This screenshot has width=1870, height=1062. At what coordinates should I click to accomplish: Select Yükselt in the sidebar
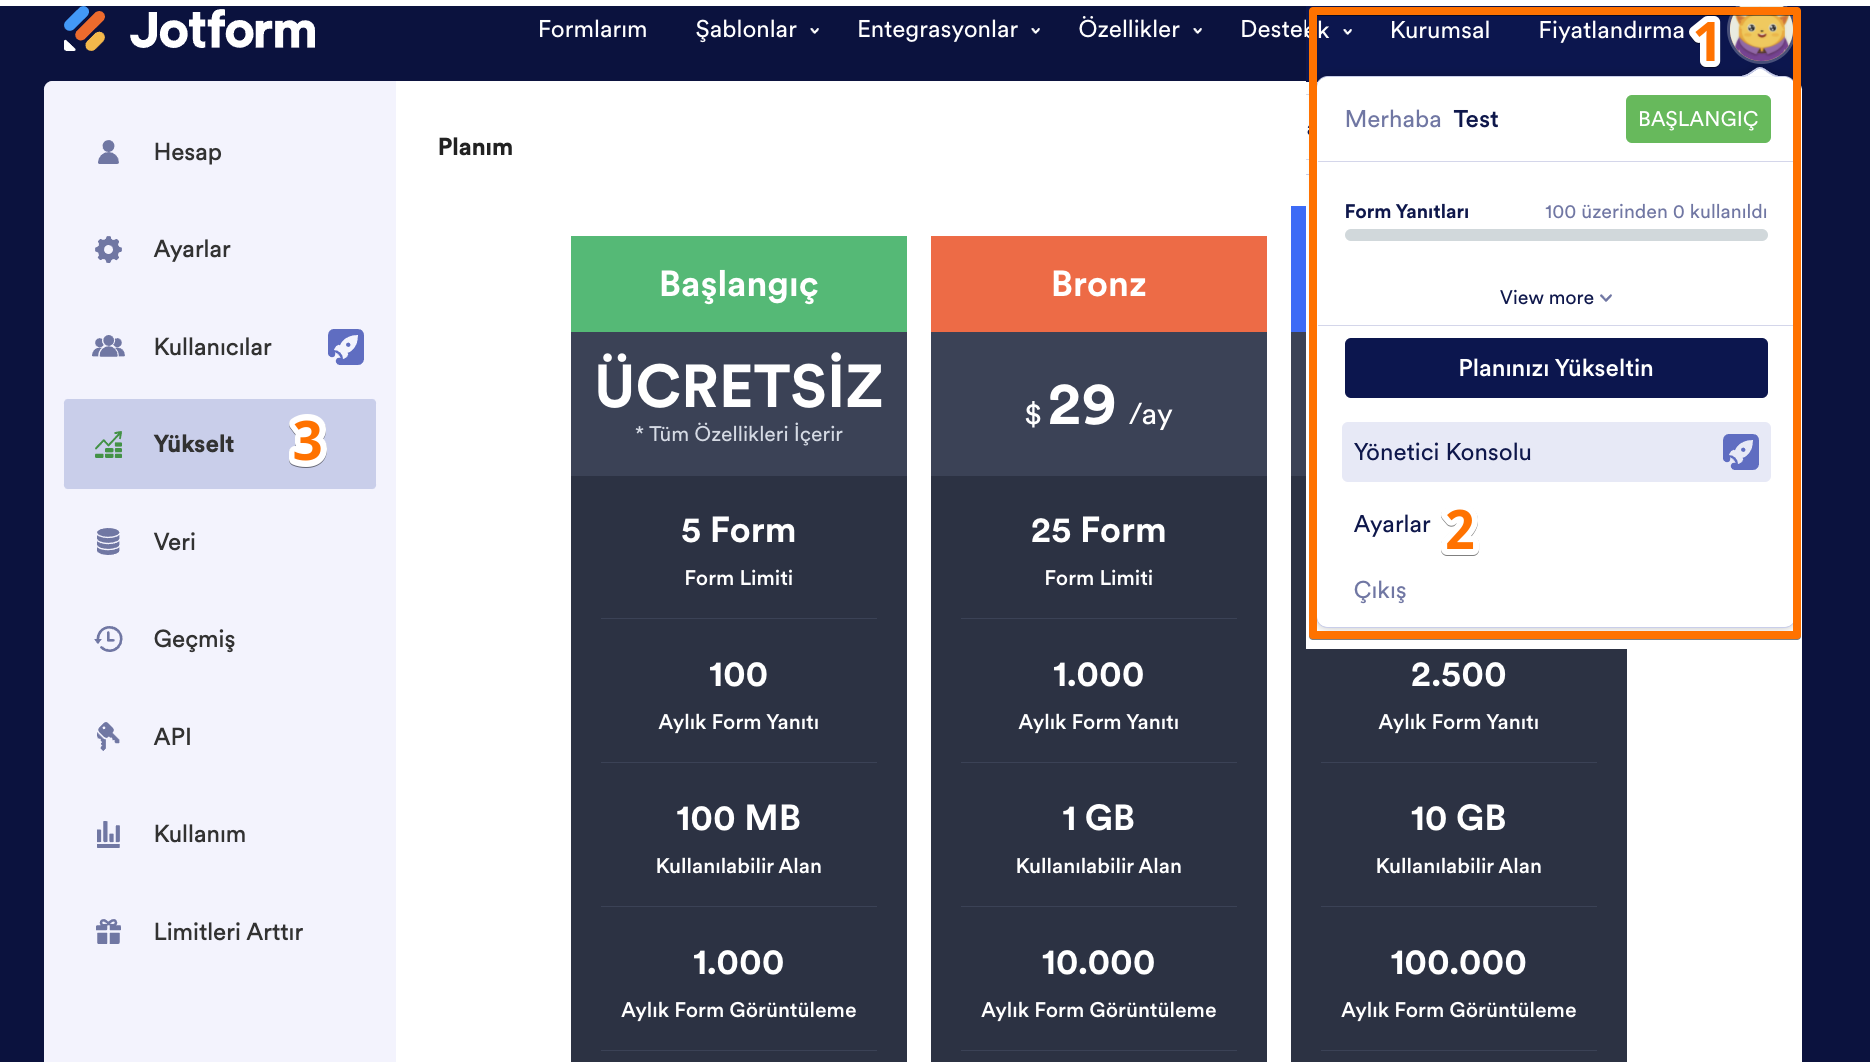(x=220, y=444)
